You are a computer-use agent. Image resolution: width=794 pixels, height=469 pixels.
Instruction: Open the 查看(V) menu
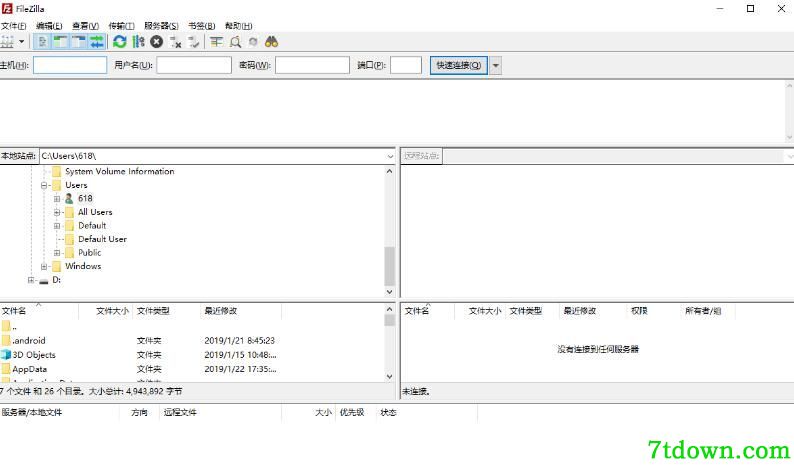point(85,25)
